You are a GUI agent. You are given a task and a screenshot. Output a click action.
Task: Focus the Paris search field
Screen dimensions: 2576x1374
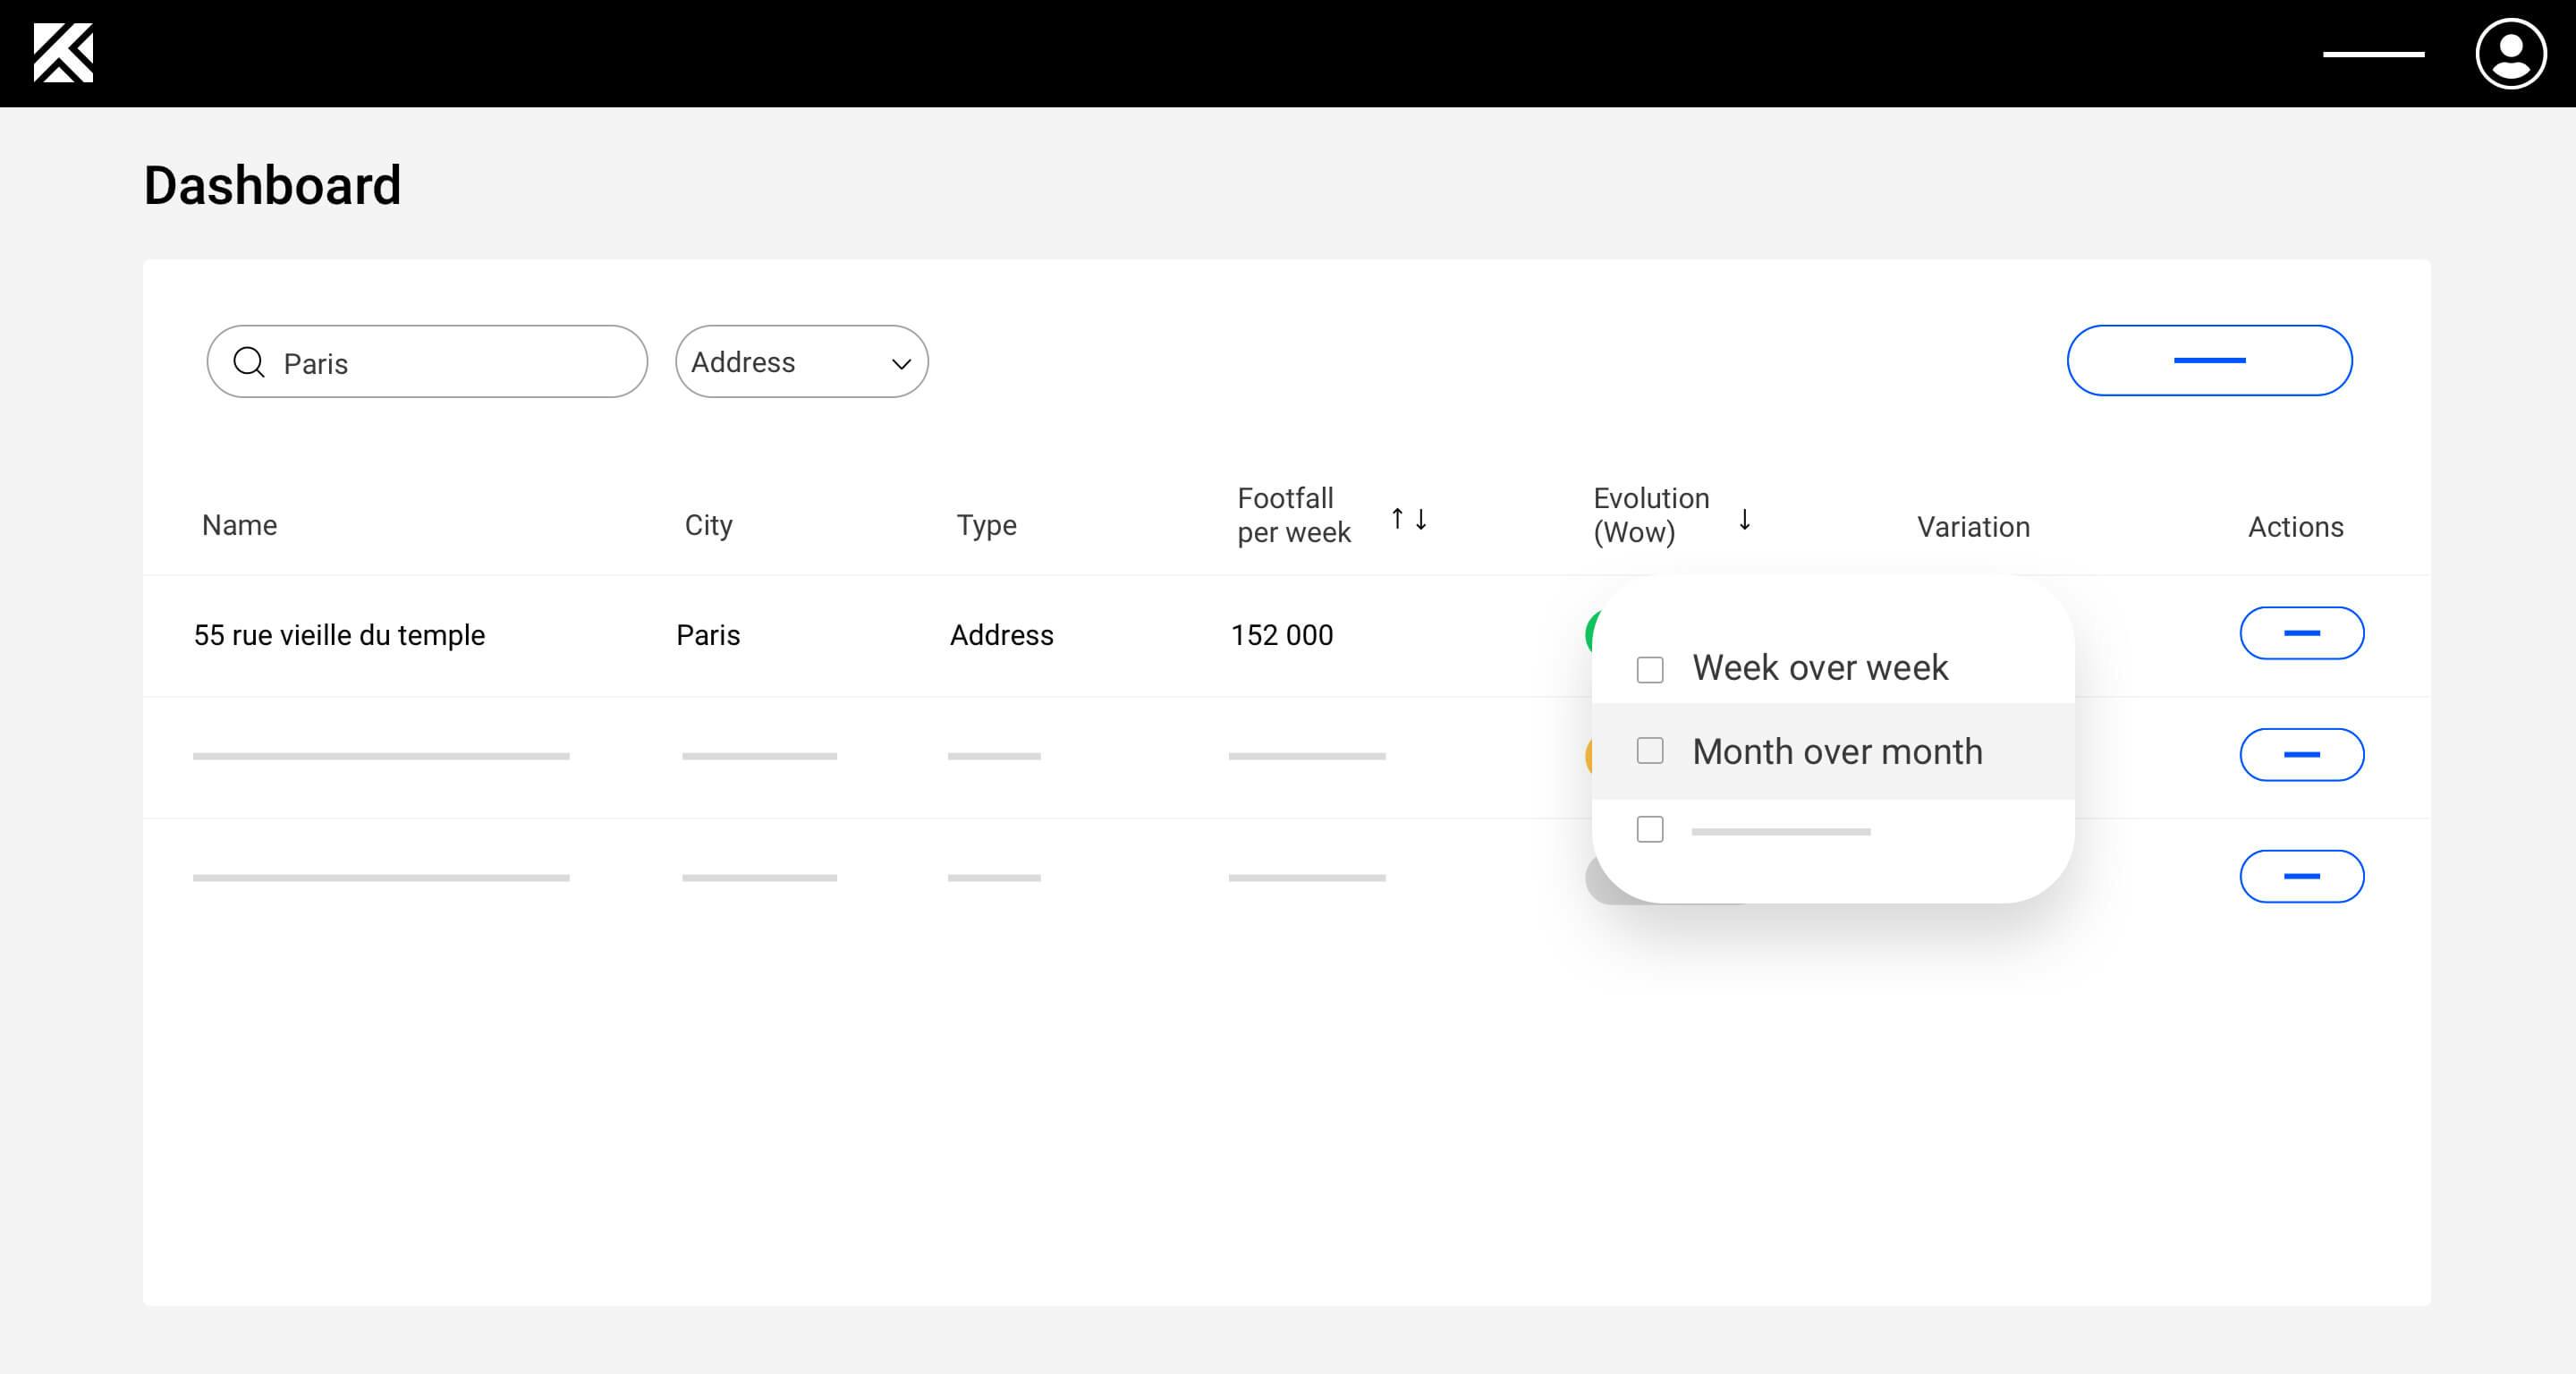click(427, 361)
